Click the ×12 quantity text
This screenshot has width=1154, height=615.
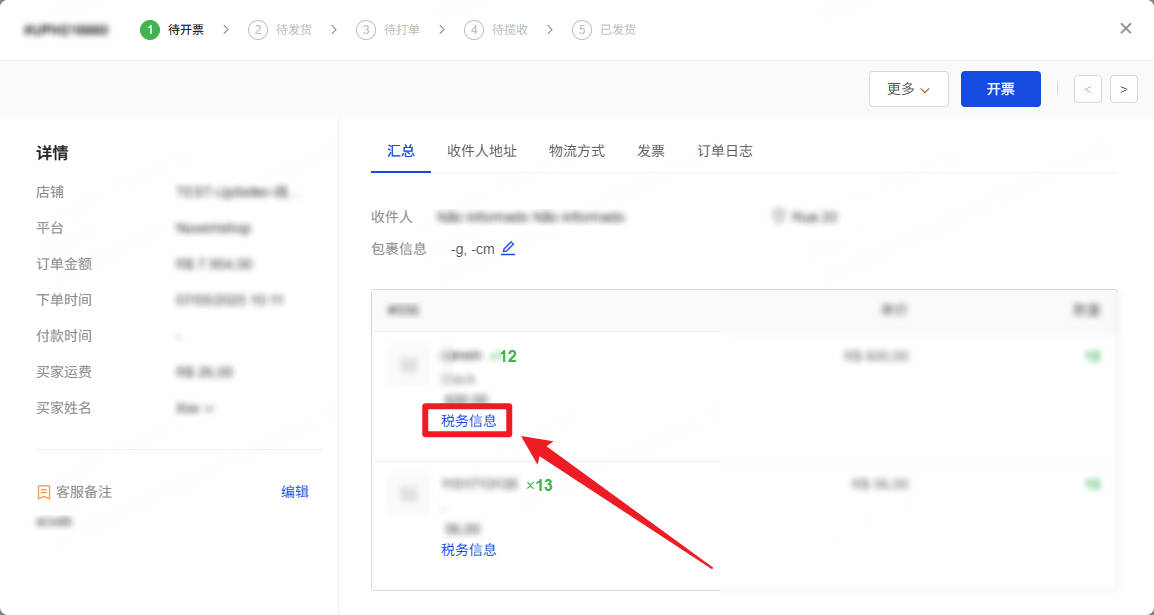[x=503, y=357]
